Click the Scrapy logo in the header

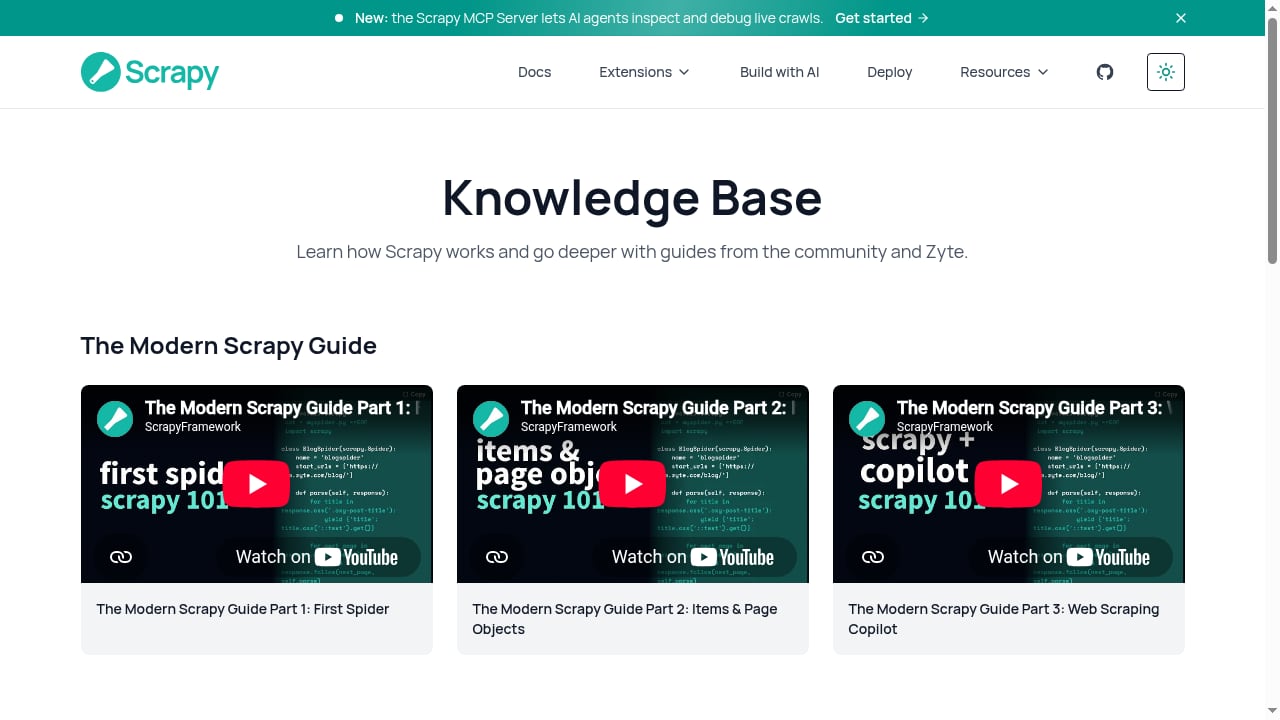pos(150,72)
